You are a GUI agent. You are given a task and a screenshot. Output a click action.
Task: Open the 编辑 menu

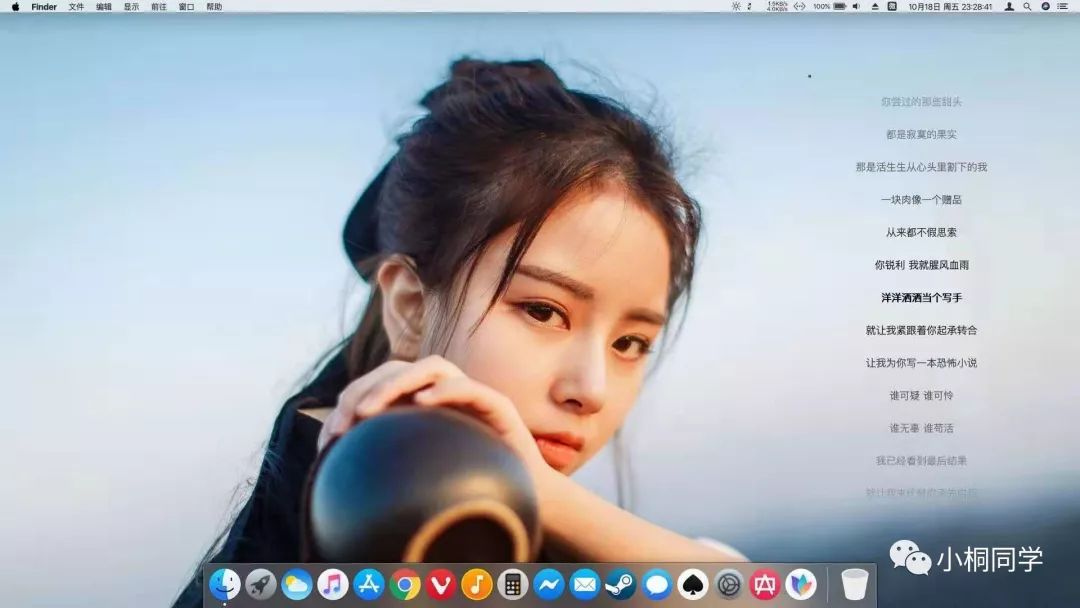coord(103,6)
